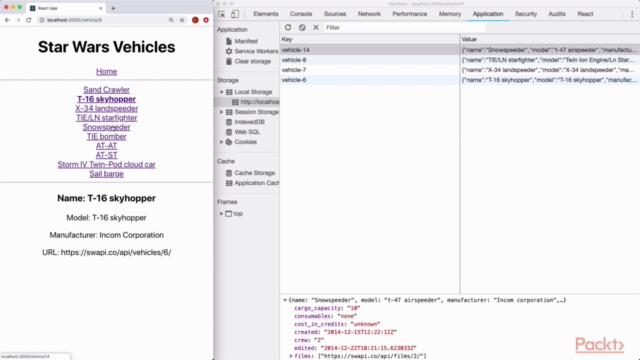The height and width of the screenshot is (360, 640).
Task: Click the browser address bar URL
Action: (74, 20)
